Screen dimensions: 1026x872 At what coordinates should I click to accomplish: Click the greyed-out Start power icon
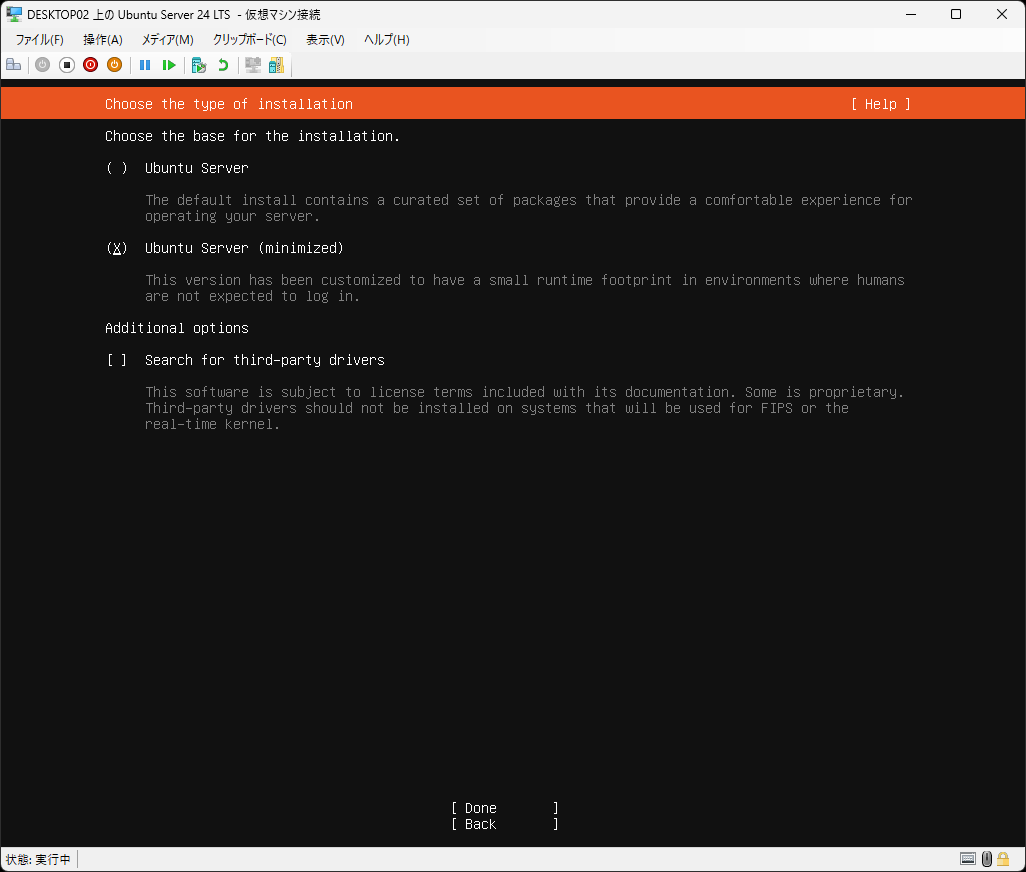tap(43, 65)
